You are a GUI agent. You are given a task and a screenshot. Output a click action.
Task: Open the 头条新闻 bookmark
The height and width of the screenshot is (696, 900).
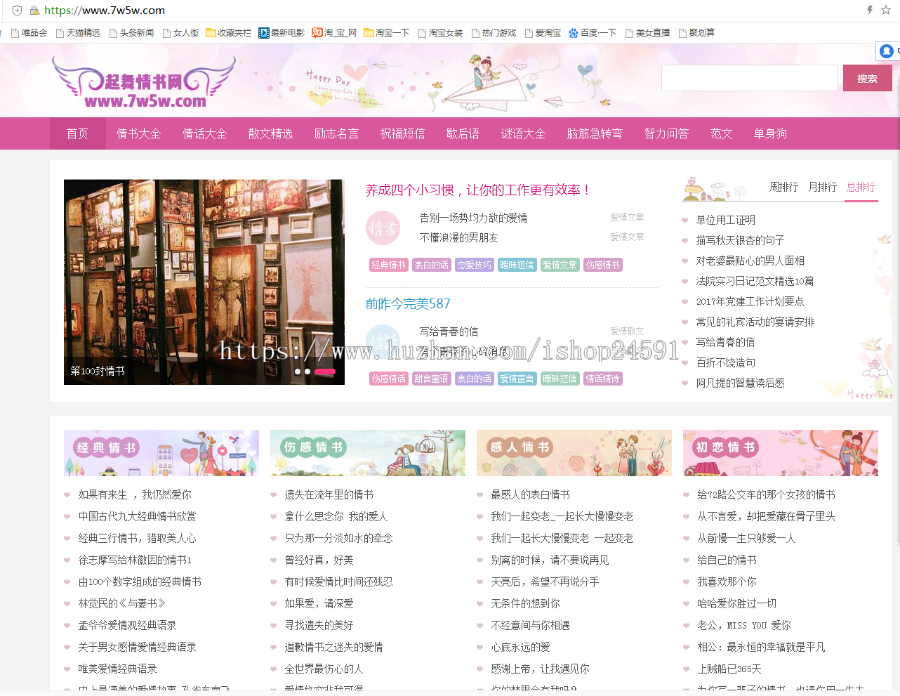pos(131,33)
